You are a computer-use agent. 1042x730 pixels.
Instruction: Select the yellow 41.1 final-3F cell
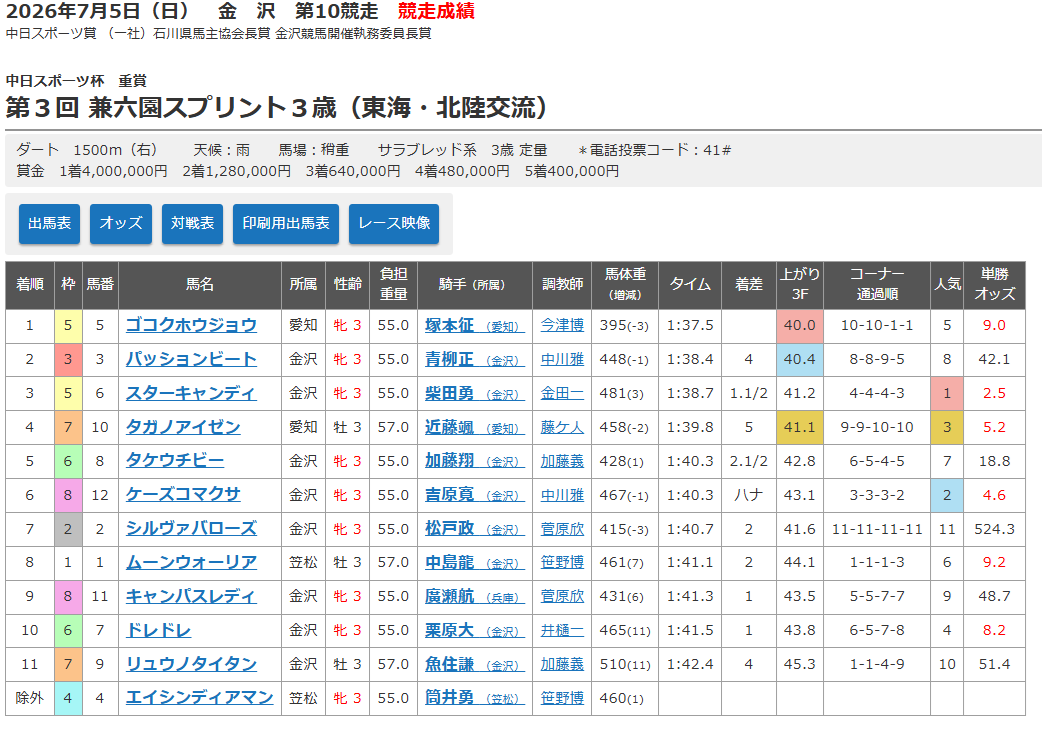tap(800, 427)
